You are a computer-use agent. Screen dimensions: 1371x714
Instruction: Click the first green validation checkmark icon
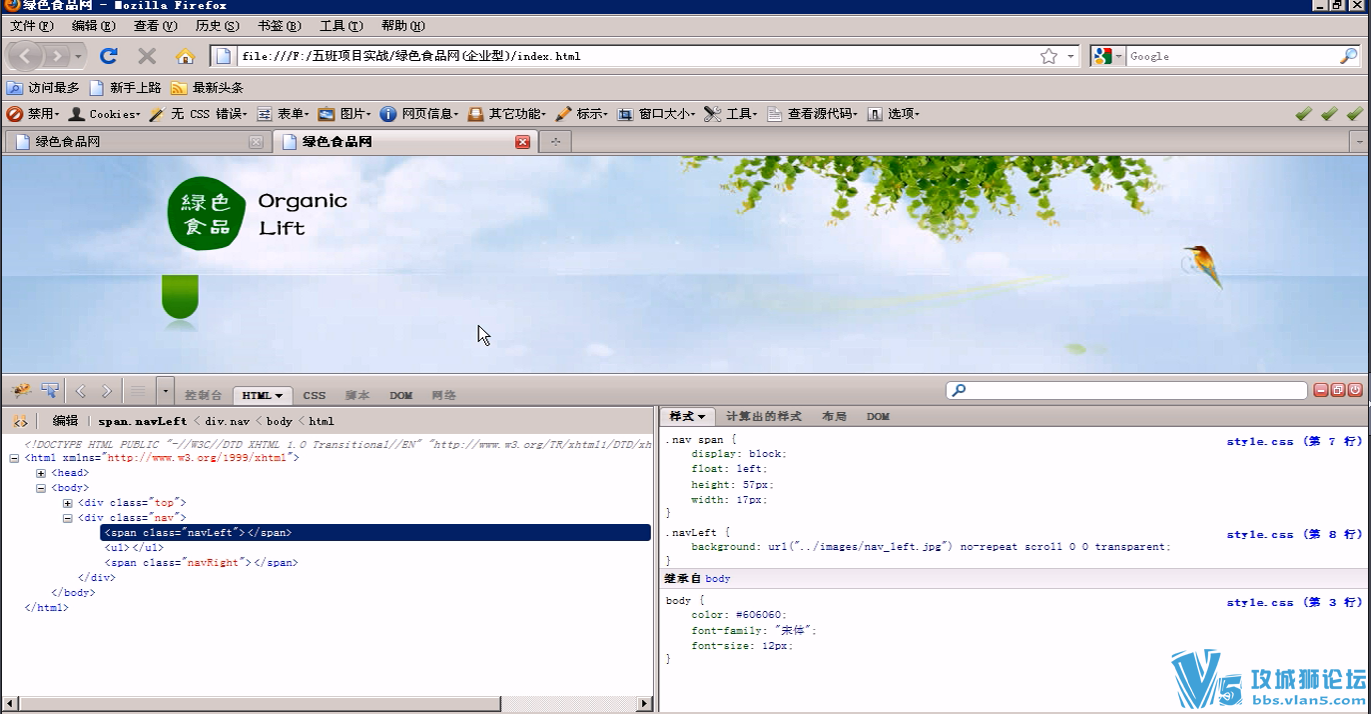tap(1303, 114)
